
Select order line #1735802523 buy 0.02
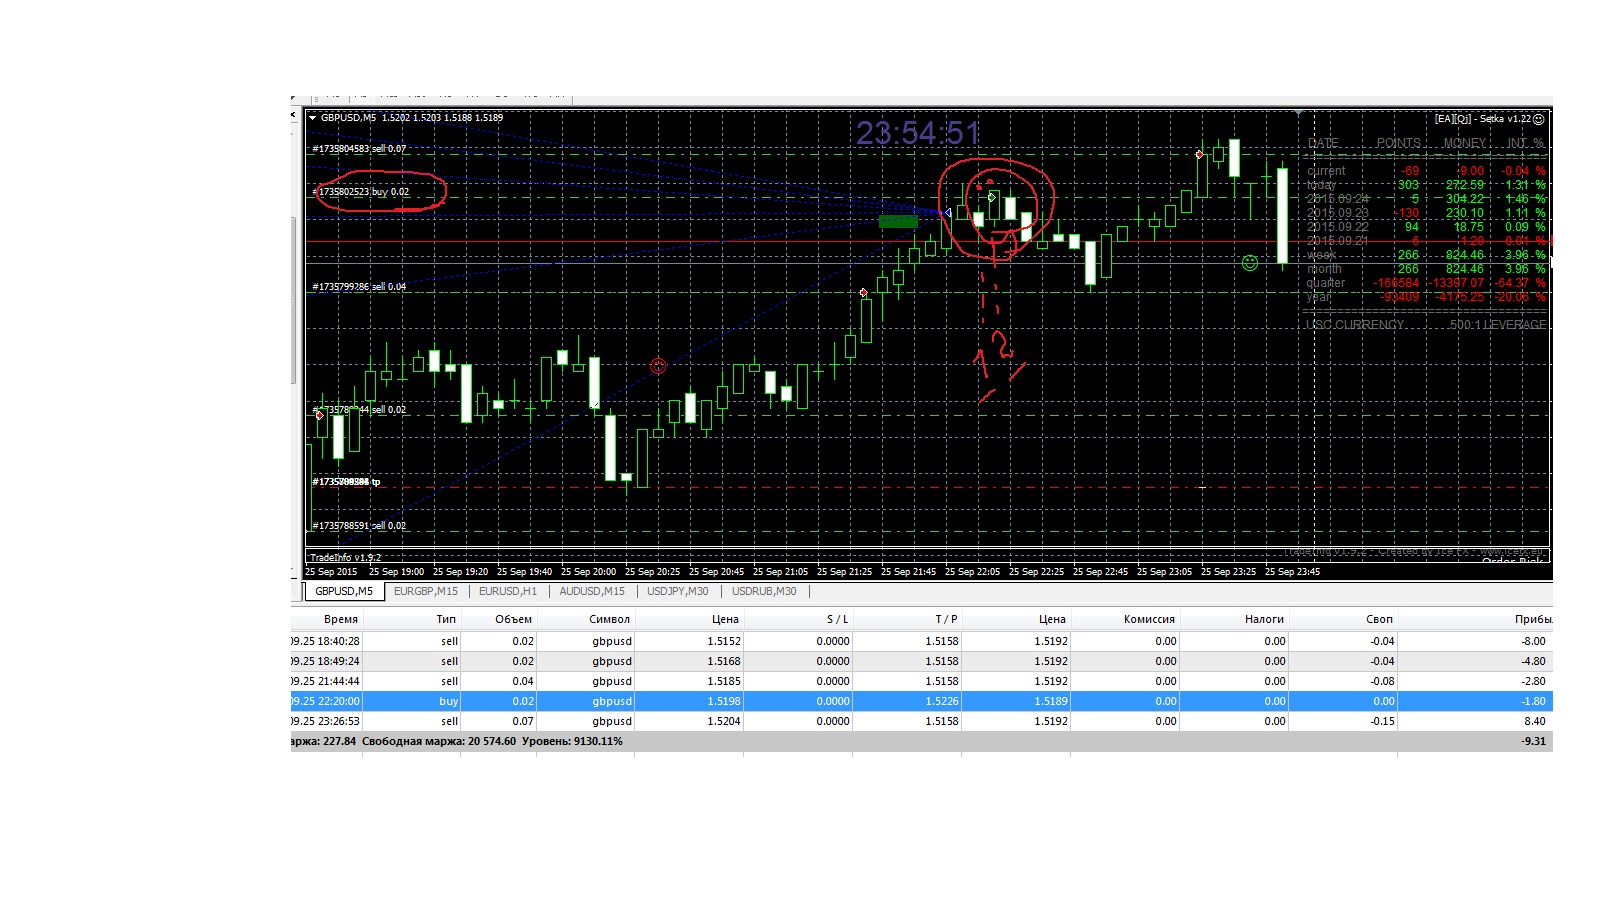[x=361, y=192]
